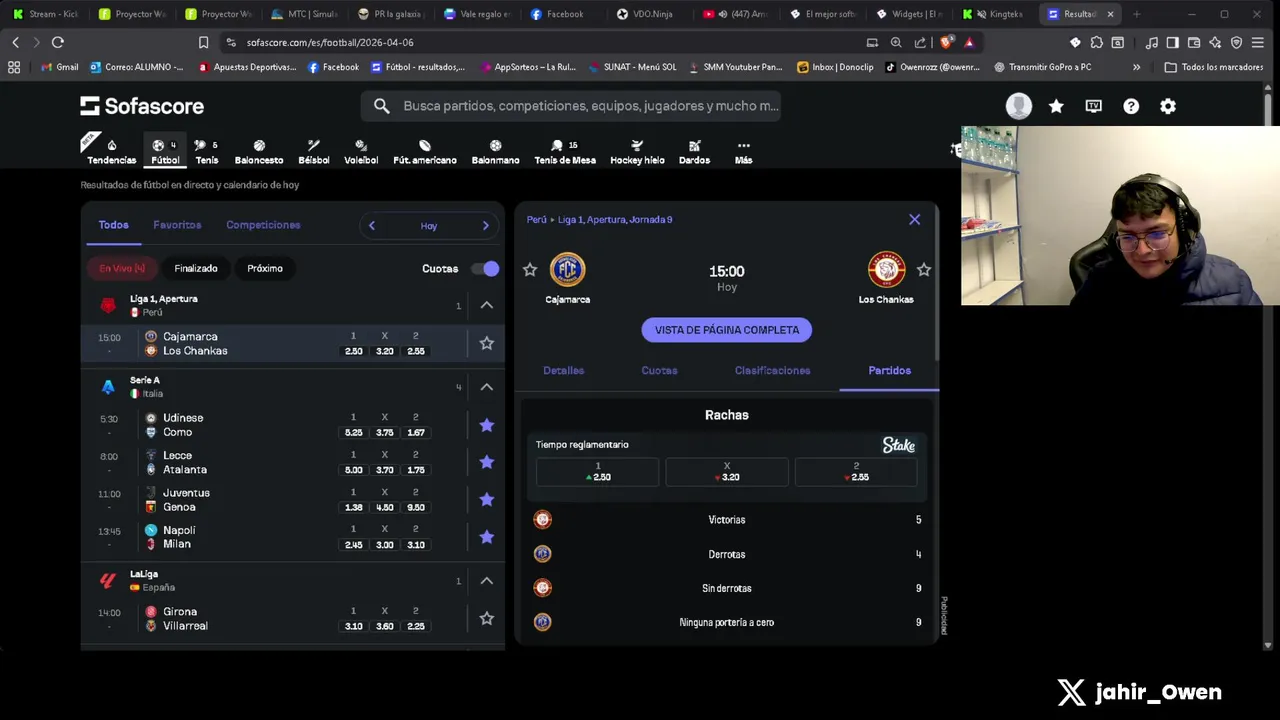Toggle the Cuotas odds switch
Image resolution: width=1280 pixels, height=720 pixels.
click(x=485, y=268)
